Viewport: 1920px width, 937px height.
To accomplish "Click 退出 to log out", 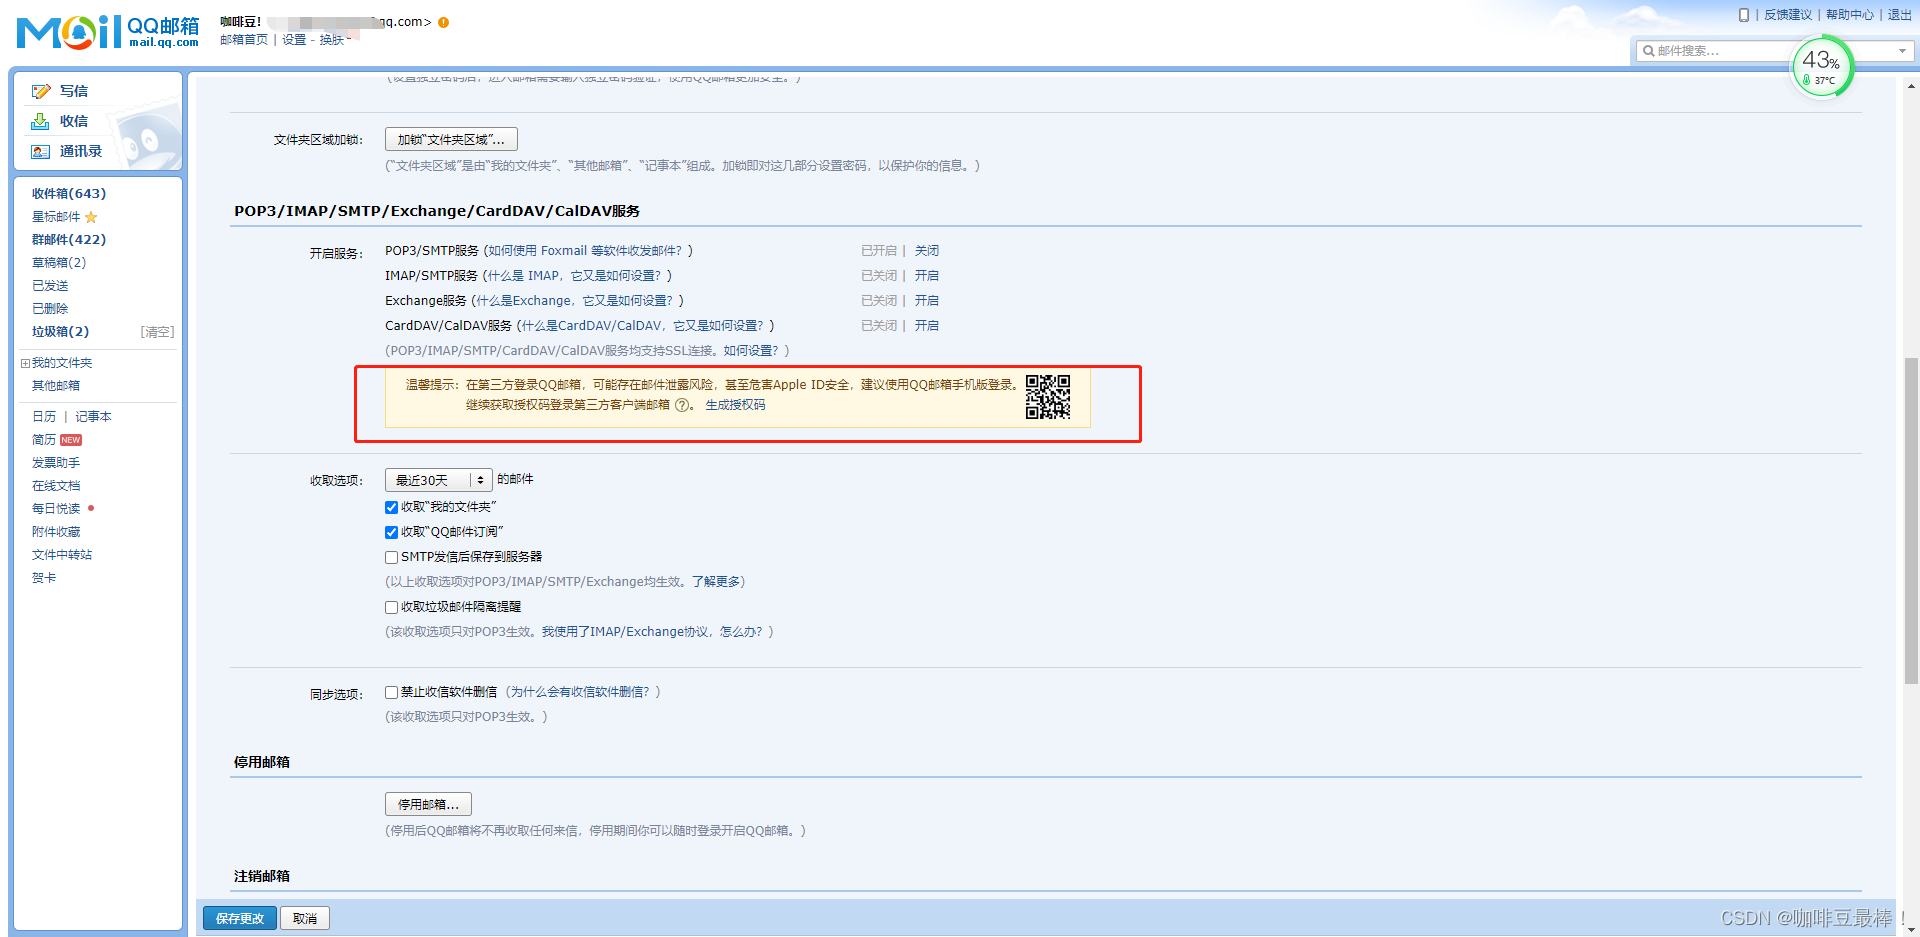I will pos(1900,15).
